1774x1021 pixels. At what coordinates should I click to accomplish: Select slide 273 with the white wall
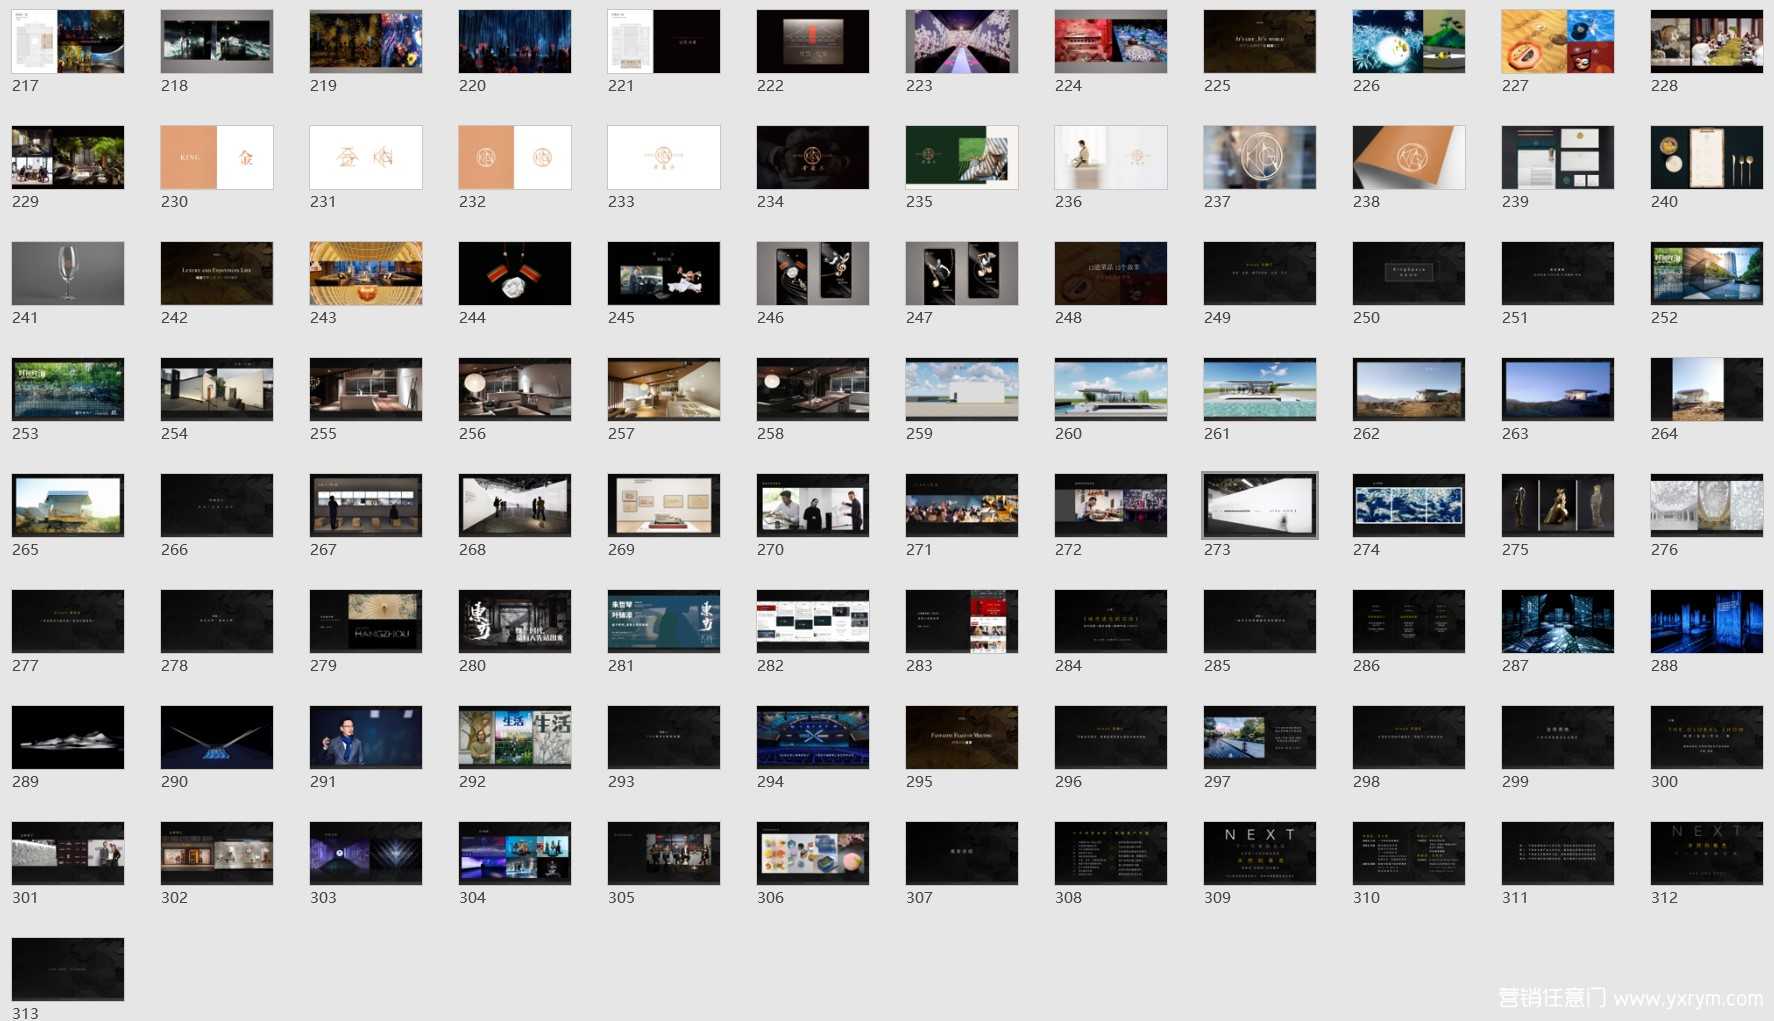coord(1259,505)
